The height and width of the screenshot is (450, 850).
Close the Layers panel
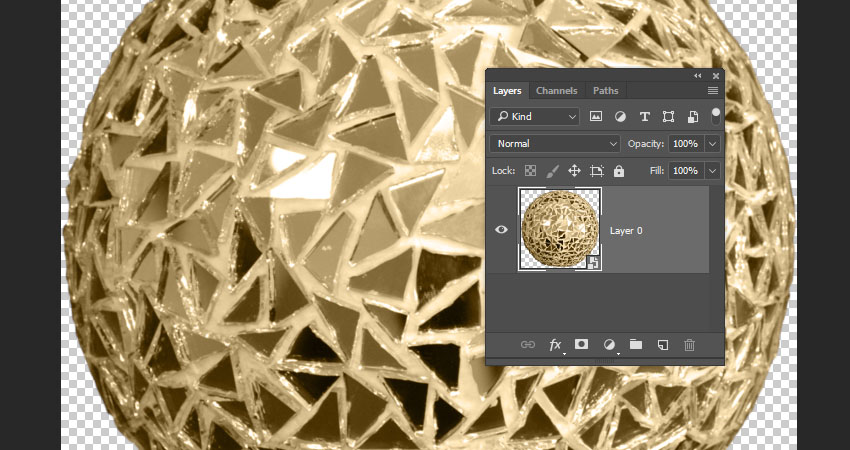coord(716,76)
